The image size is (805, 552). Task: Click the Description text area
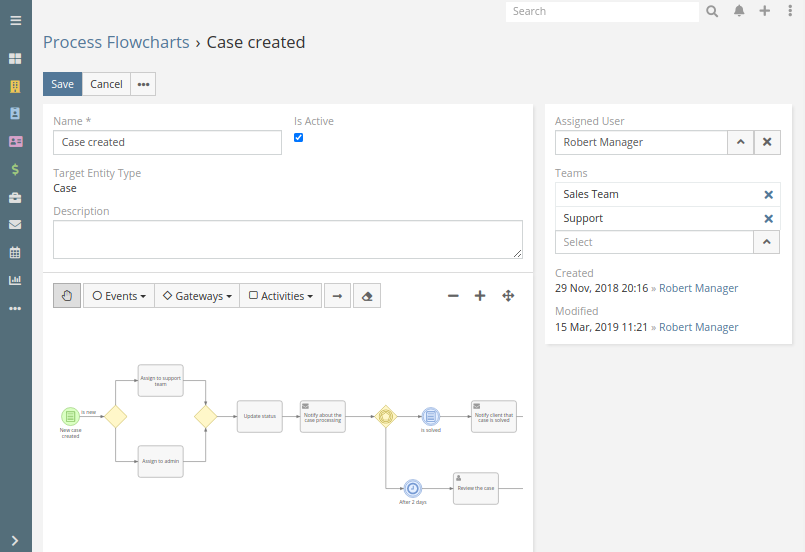tap(288, 240)
